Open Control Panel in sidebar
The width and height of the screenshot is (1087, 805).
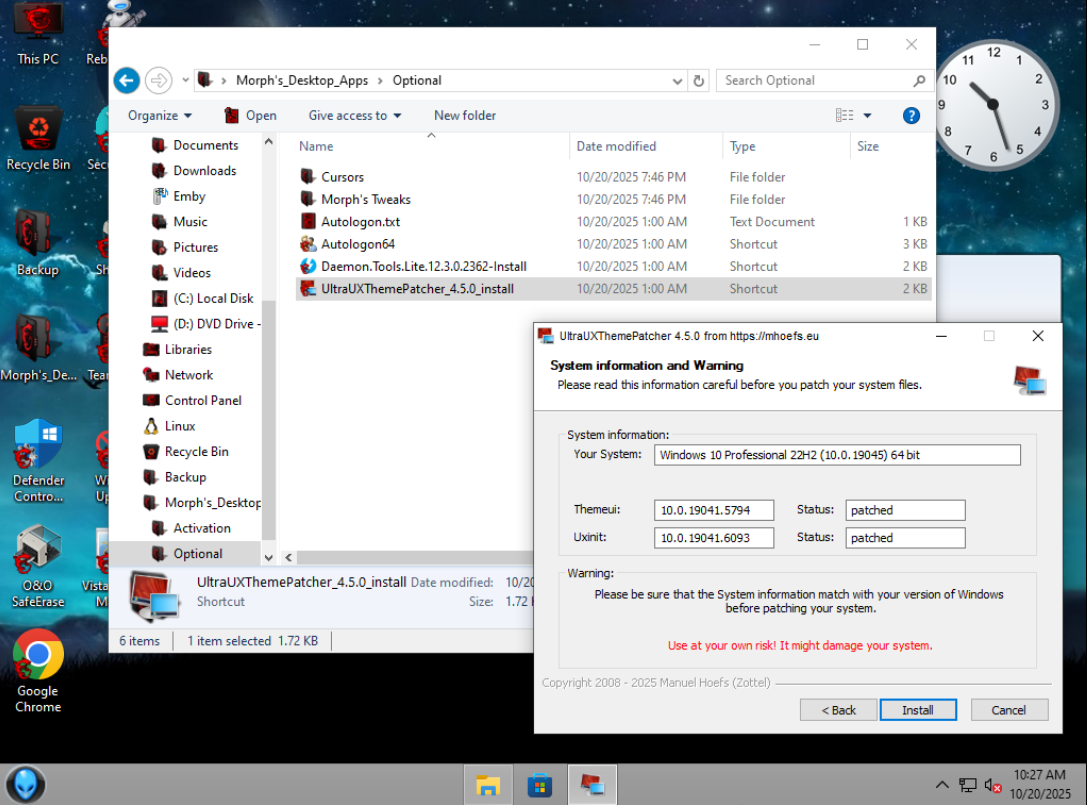[x=202, y=401]
